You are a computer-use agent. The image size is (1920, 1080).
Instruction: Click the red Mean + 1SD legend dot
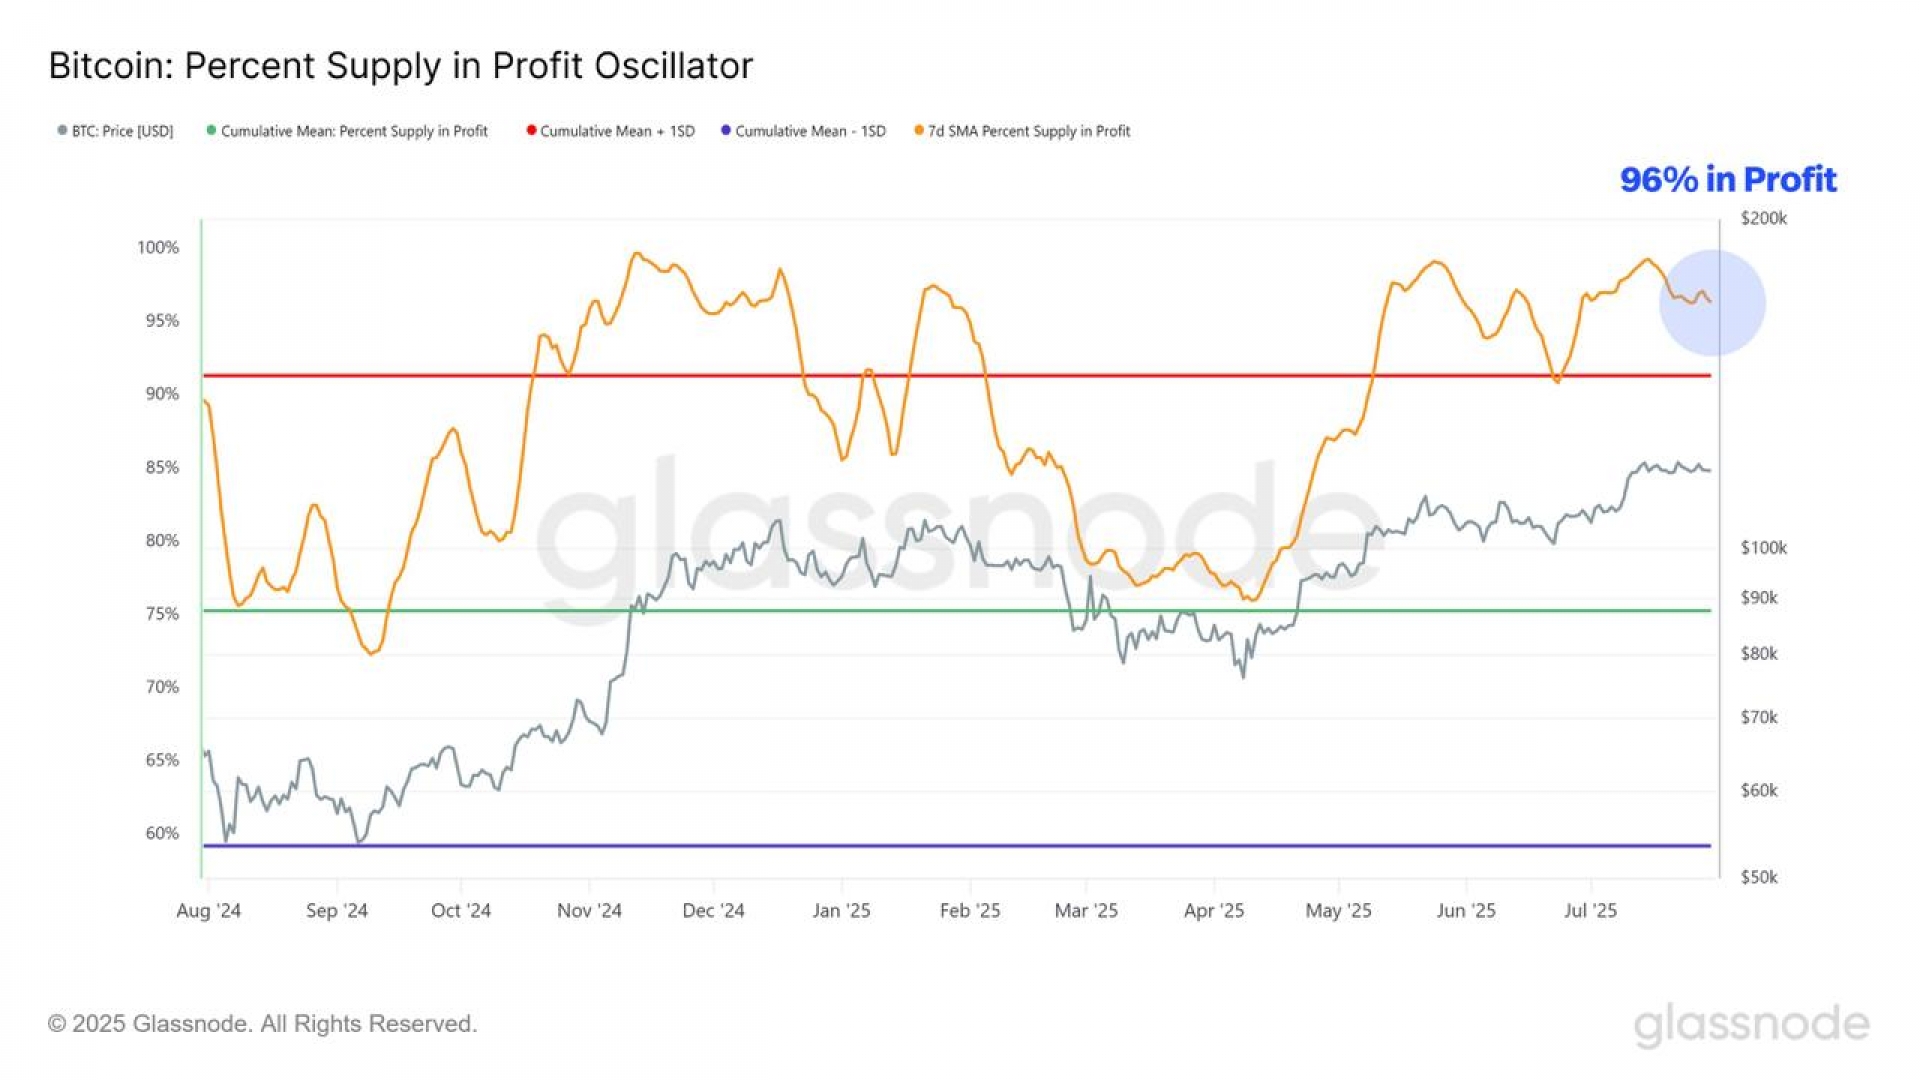click(x=532, y=131)
